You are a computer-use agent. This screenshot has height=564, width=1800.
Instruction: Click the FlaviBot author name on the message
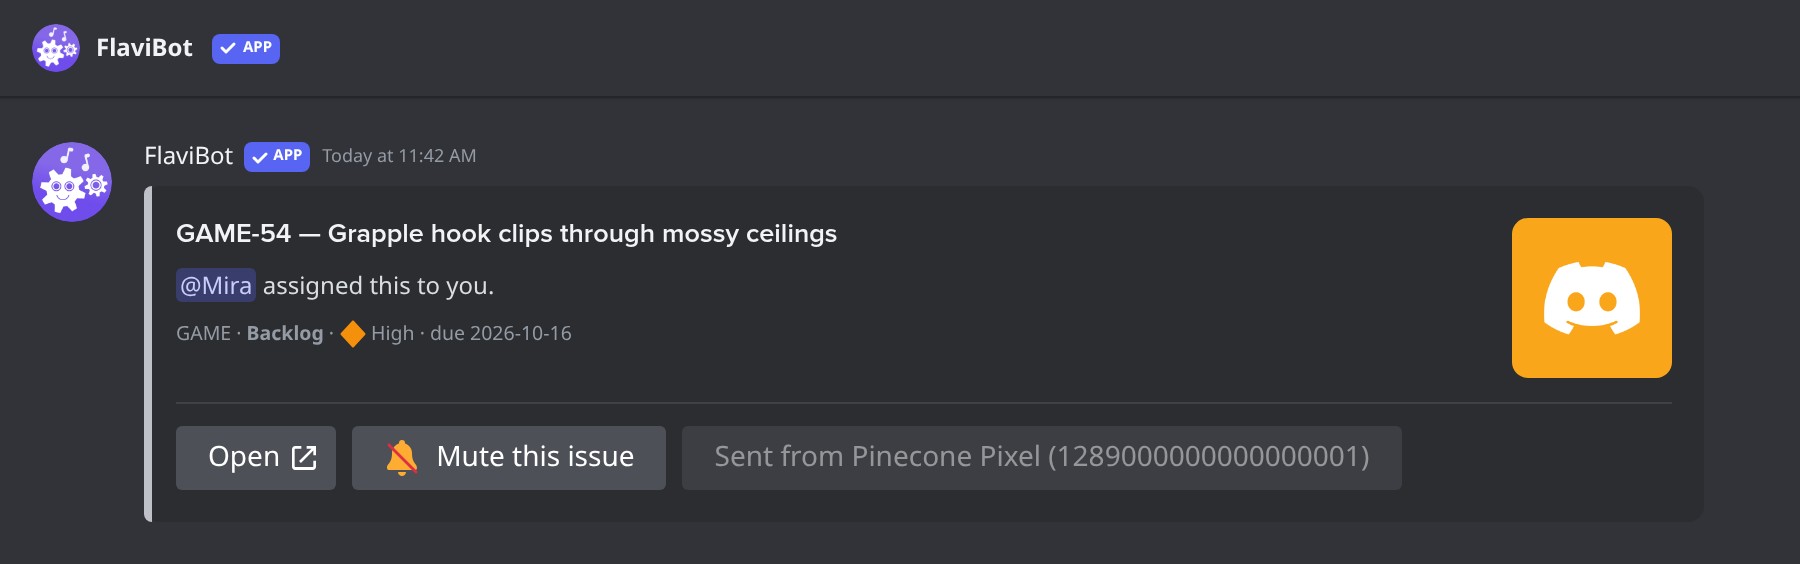(188, 156)
